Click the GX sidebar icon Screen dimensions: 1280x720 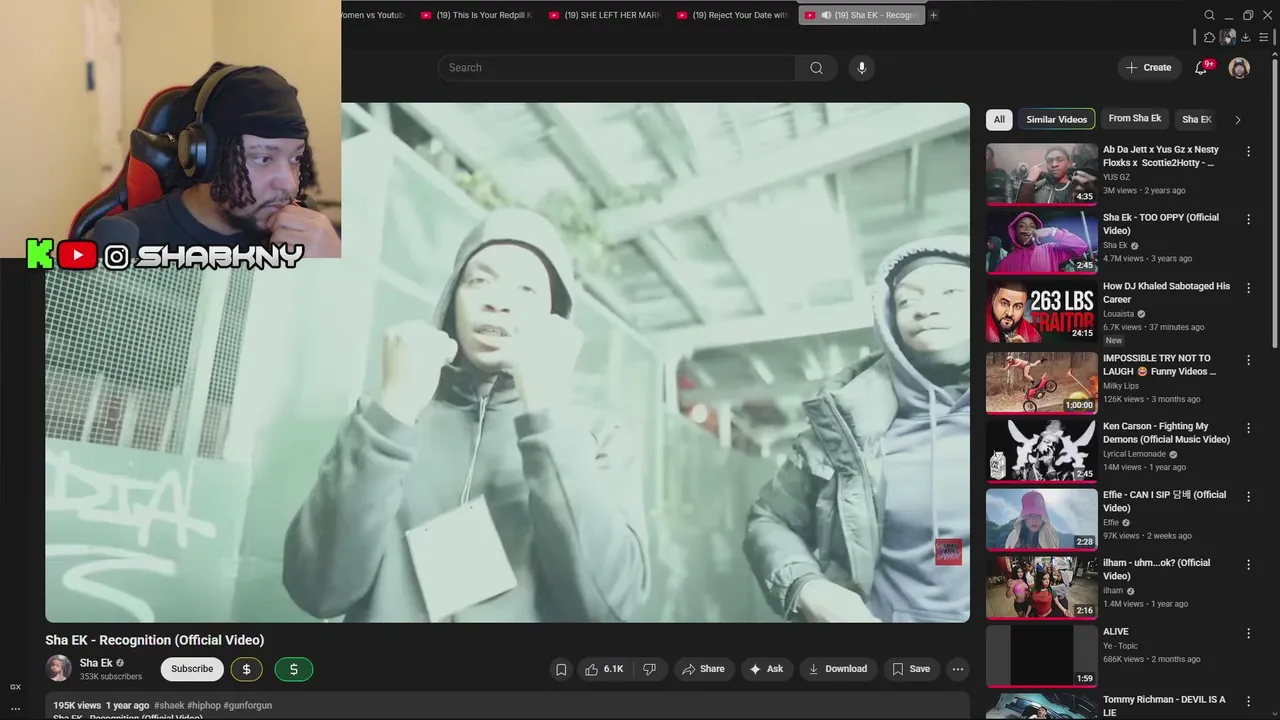coord(15,687)
